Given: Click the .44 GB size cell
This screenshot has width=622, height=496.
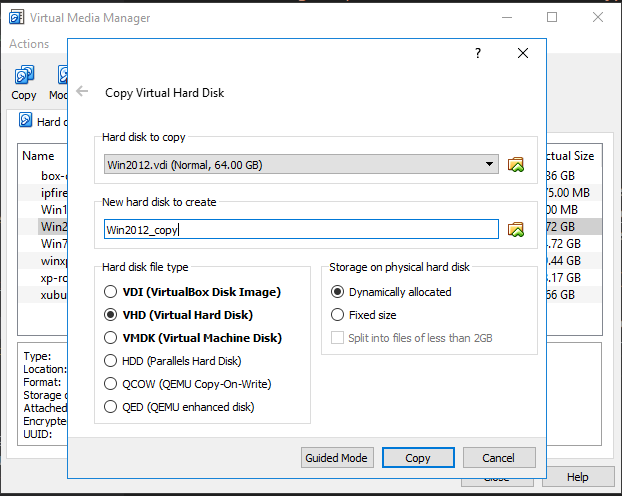Looking at the screenshot, I should [564, 261].
